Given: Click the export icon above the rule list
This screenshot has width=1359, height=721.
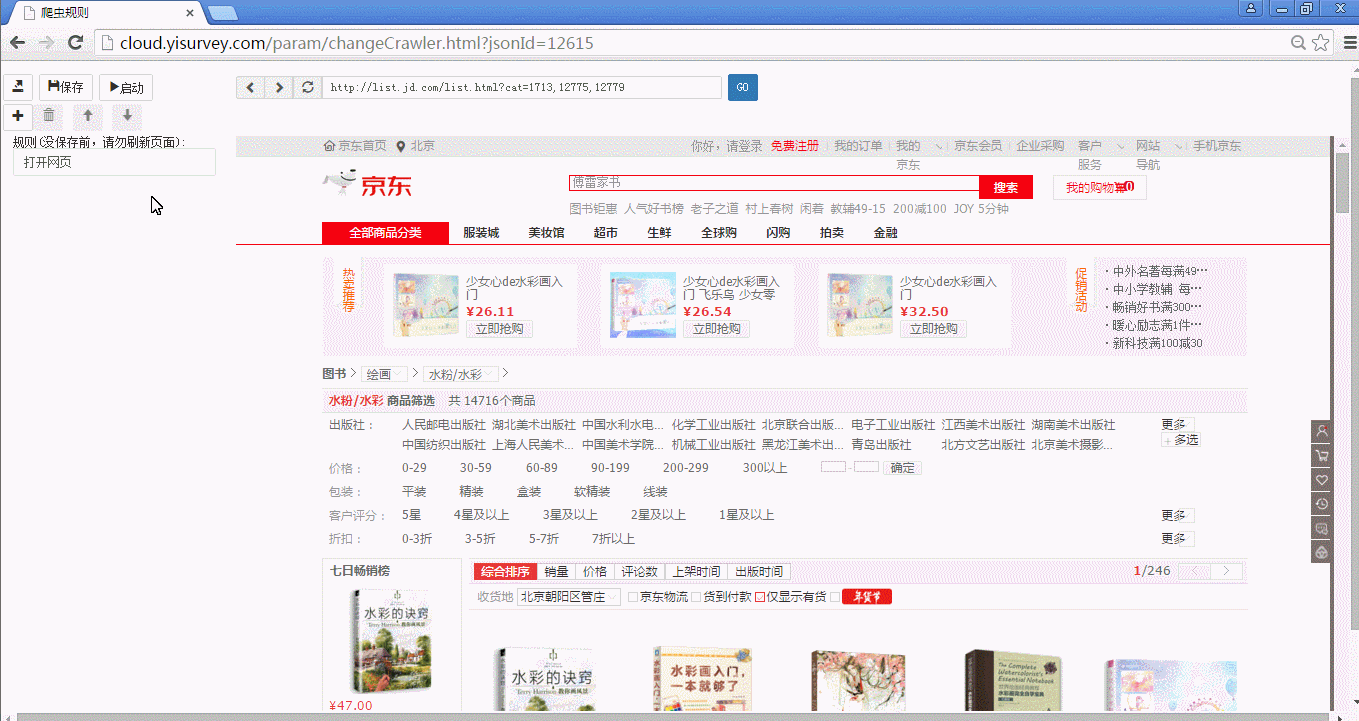Looking at the screenshot, I should point(18,87).
